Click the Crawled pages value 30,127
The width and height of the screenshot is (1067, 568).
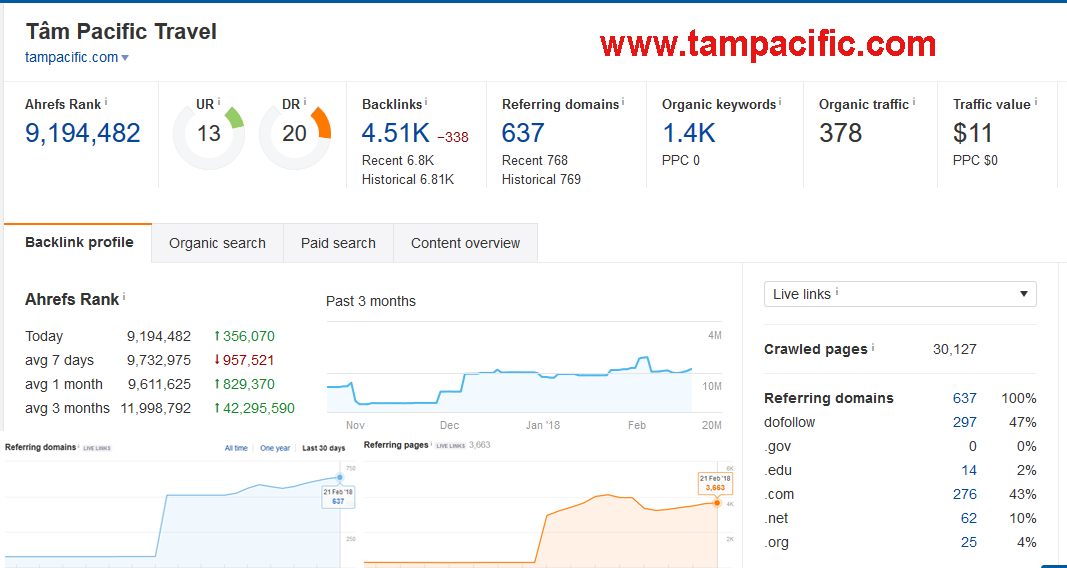(x=955, y=350)
